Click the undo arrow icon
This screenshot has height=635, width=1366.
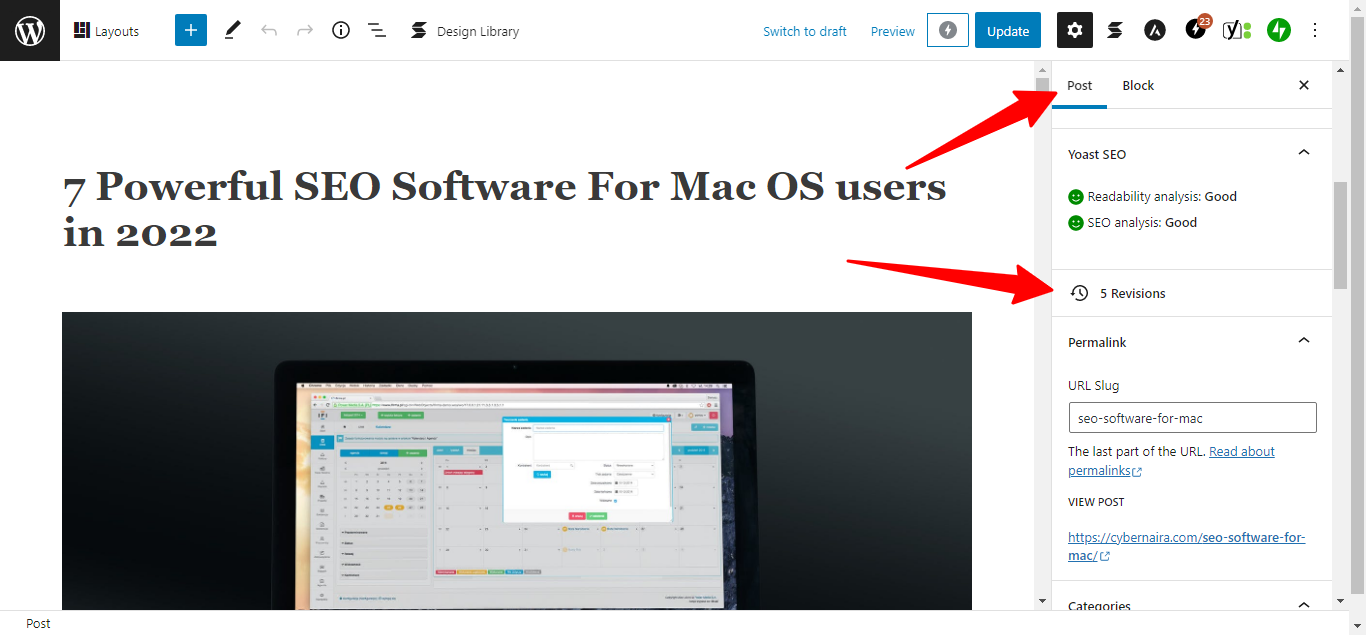click(x=269, y=30)
